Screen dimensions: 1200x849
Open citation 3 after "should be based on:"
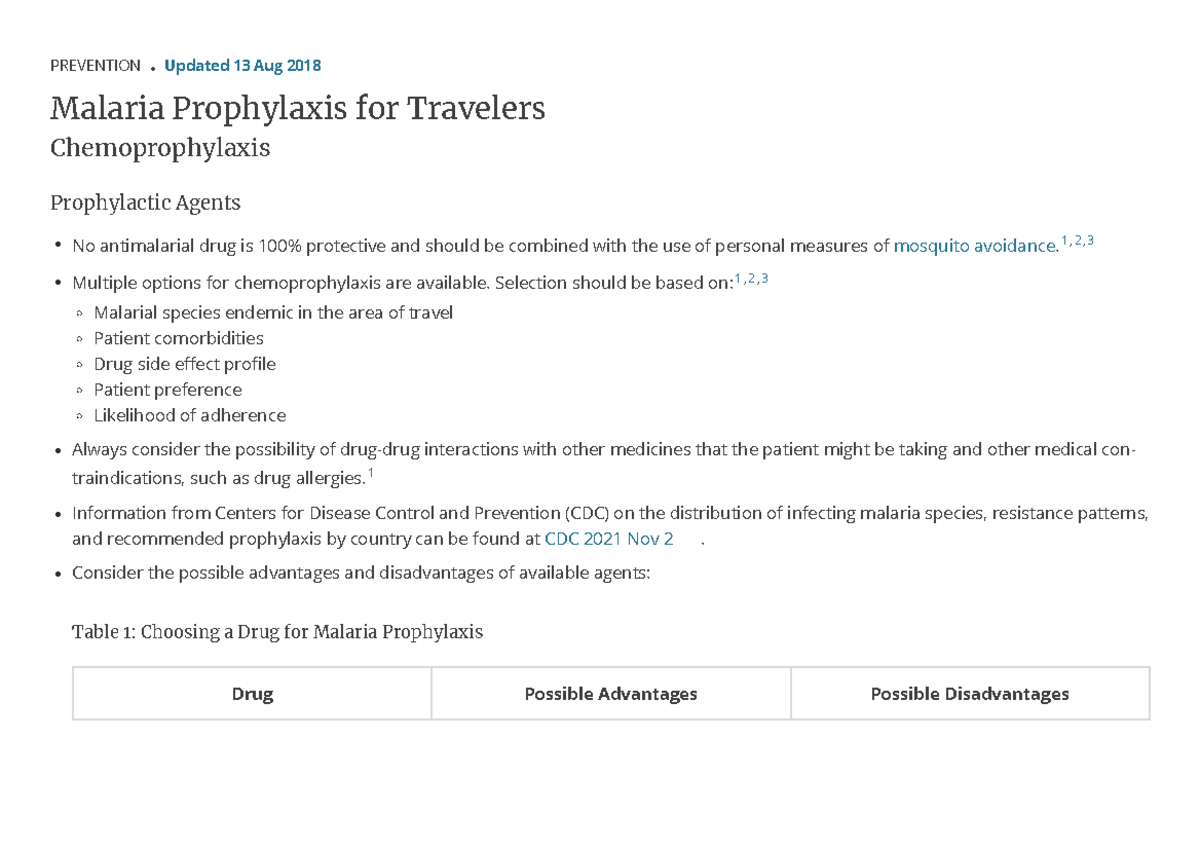[x=764, y=278]
